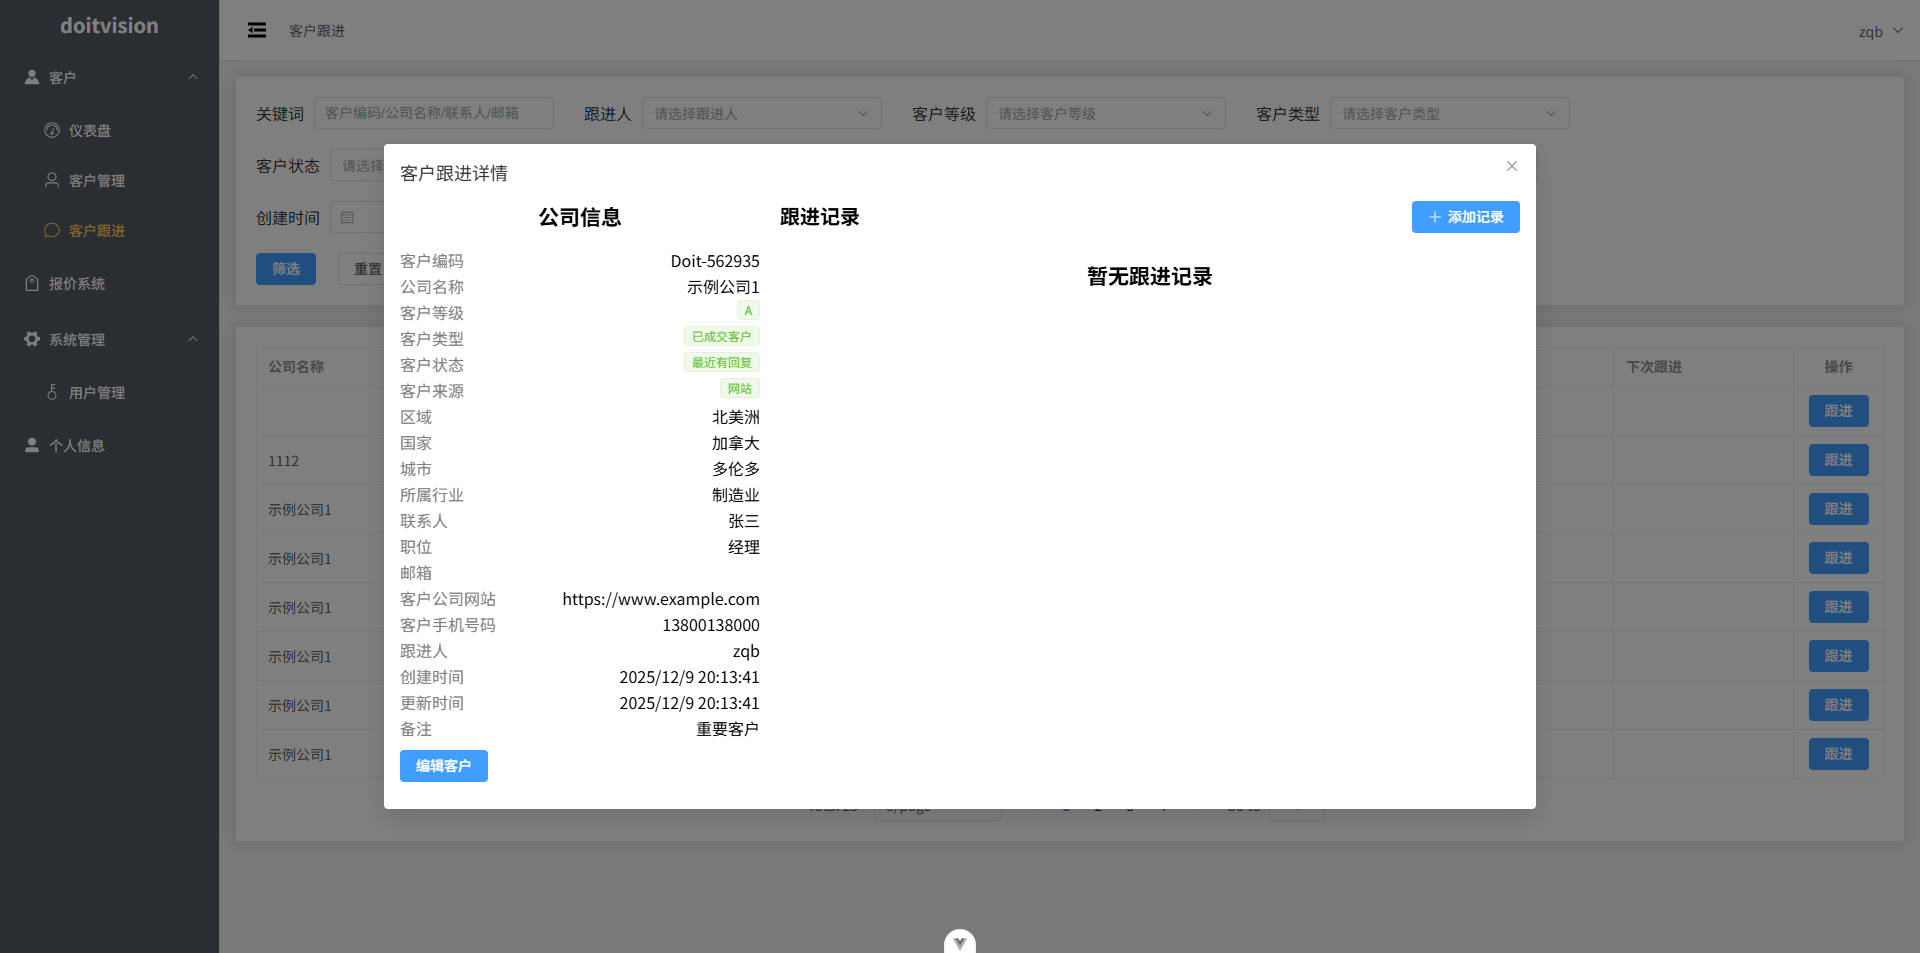Click the grade A tag
The width and height of the screenshot is (1920, 953).
(x=748, y=311)
